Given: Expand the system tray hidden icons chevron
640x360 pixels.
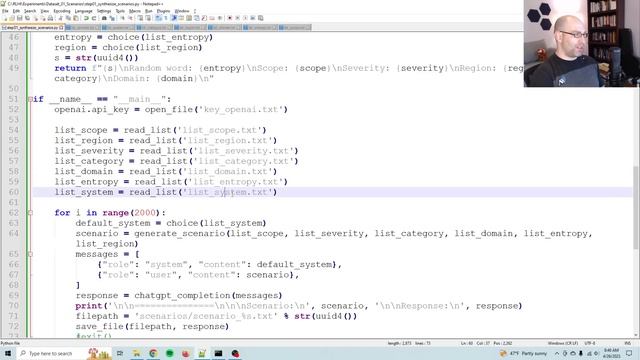Looking at the screenshot, I should (556, 353).
